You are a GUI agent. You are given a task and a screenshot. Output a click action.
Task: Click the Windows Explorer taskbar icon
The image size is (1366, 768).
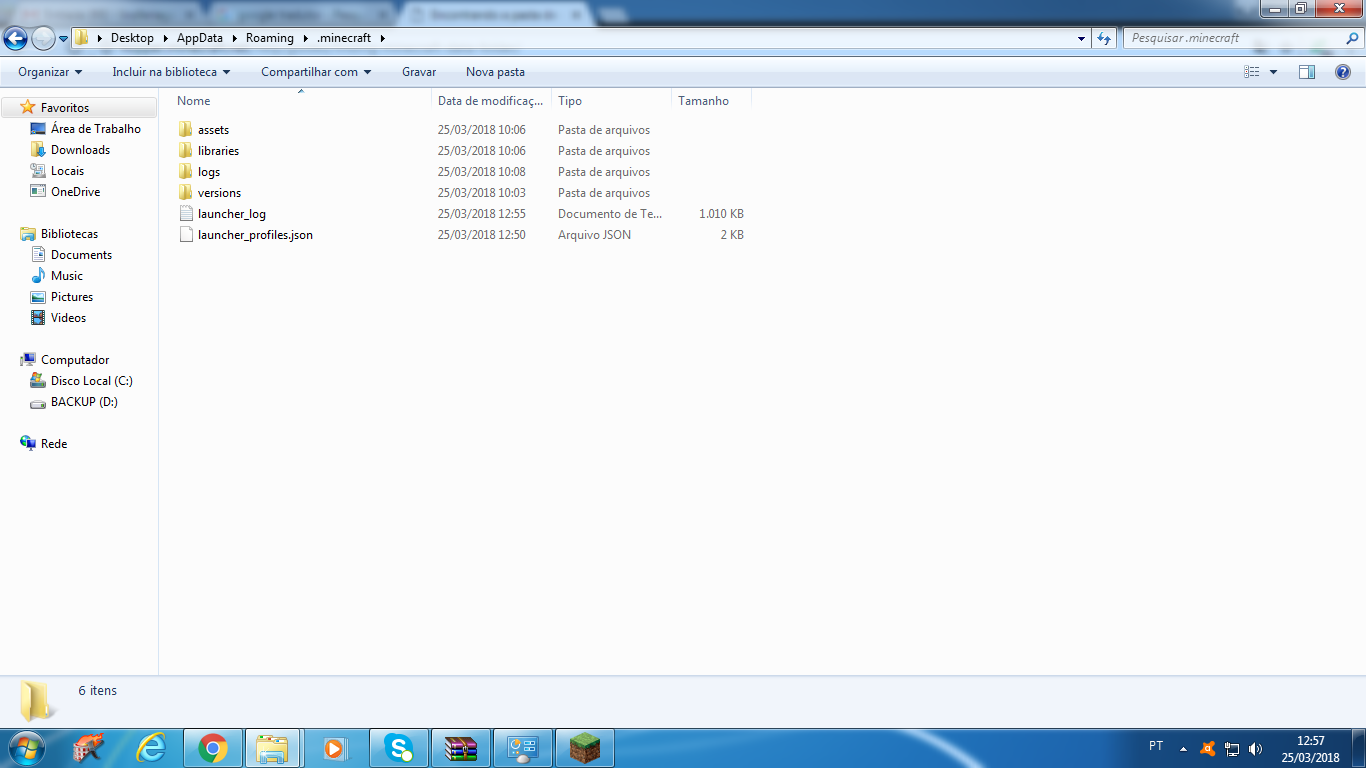(273, 748)
